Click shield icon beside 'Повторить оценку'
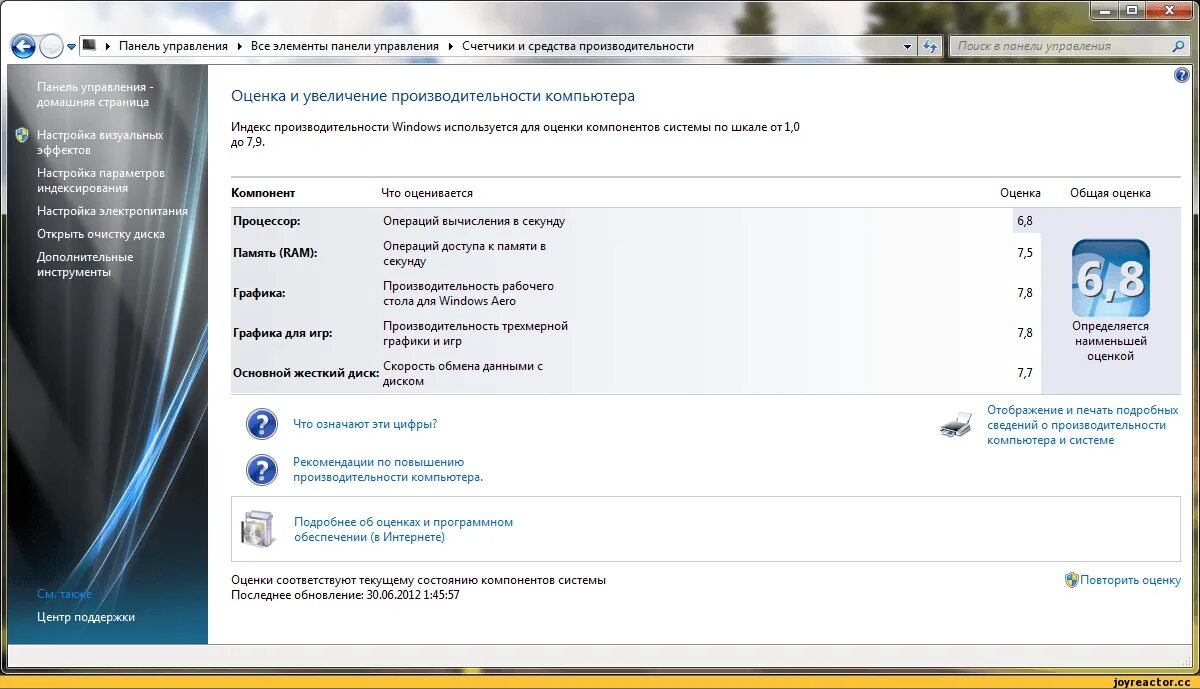This screenshot has height=689, width=1200. (1072, 580)
